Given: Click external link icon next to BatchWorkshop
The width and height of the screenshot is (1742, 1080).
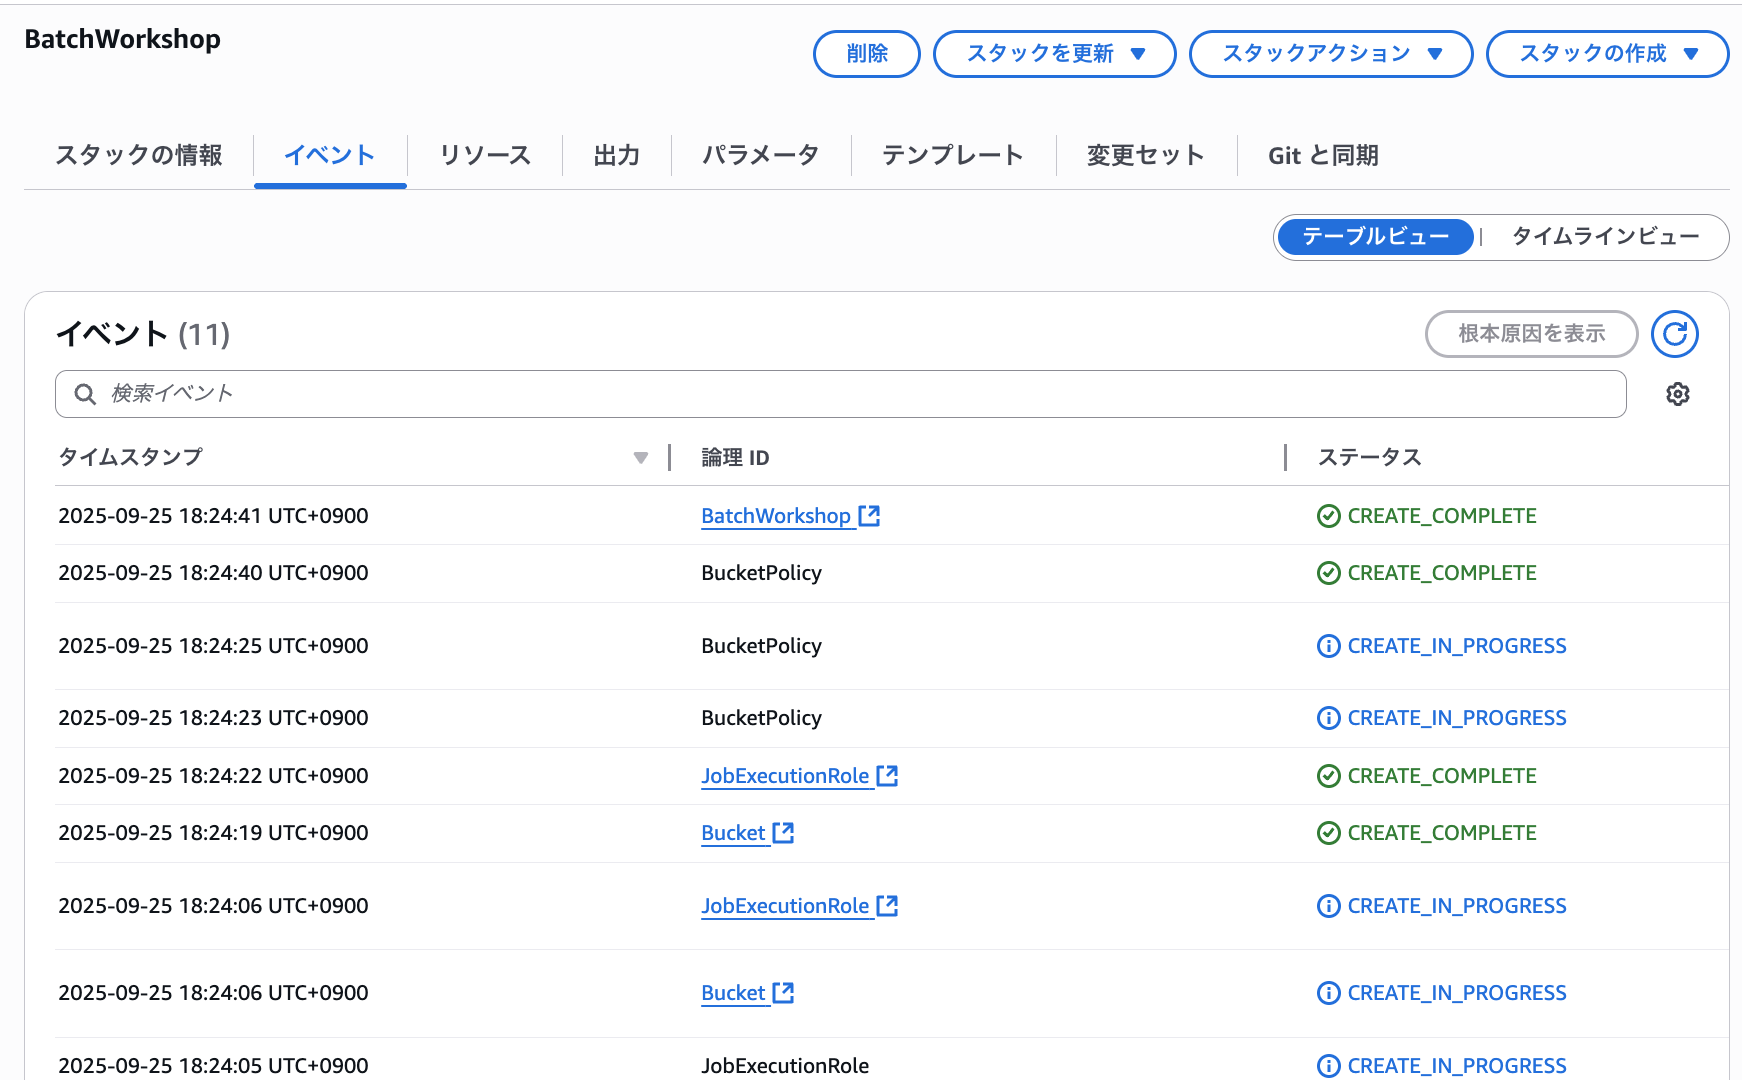Looking at the screenshot, I should 869,516.
